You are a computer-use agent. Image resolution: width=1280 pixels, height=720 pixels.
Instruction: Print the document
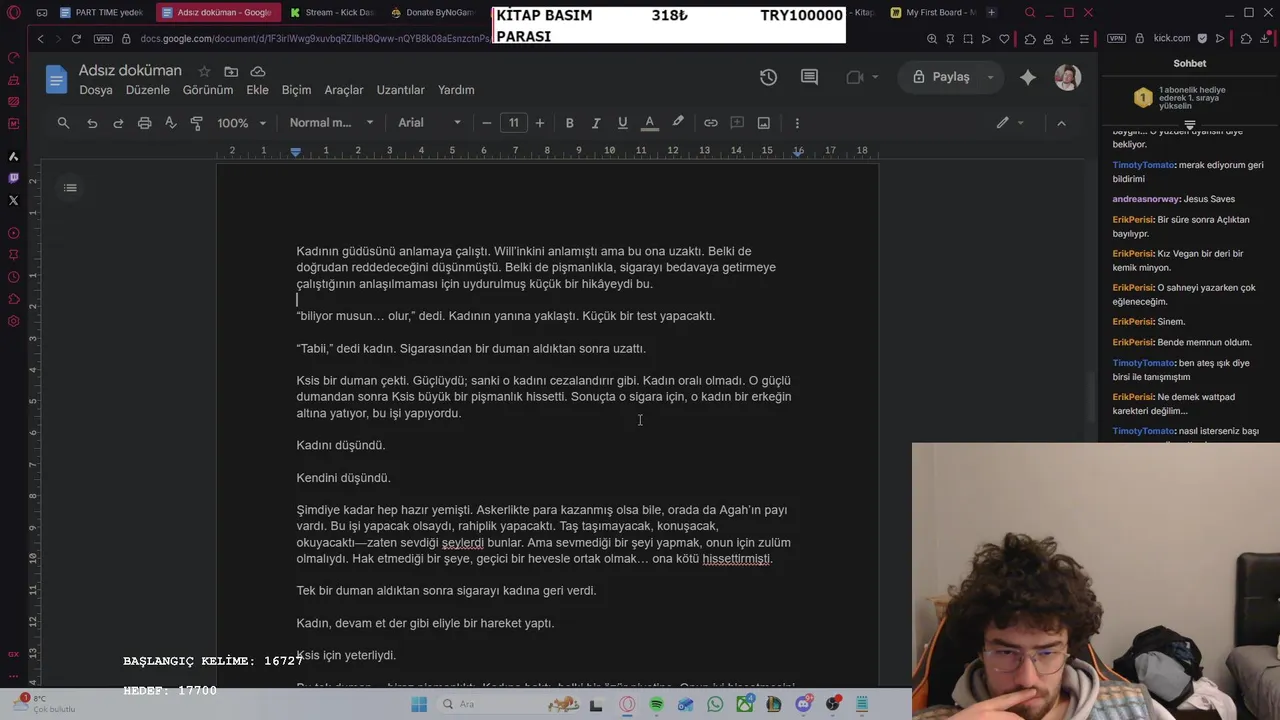tap(144, 123)
